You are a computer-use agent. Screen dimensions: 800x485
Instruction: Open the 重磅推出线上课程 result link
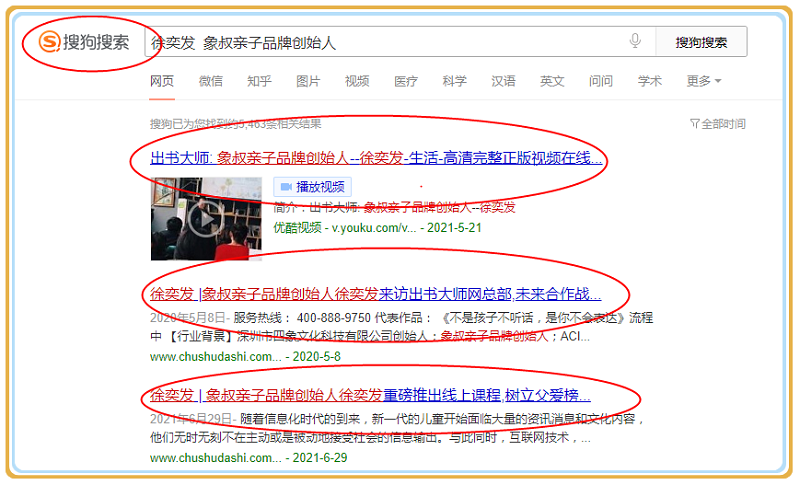[370, 394]
